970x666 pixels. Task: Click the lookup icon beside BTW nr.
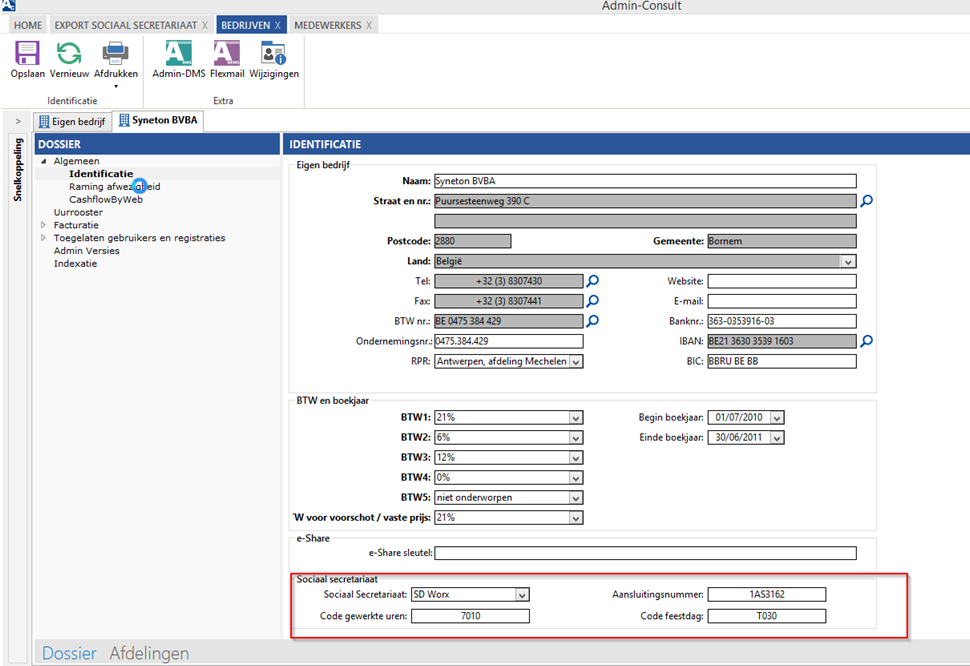593,321
